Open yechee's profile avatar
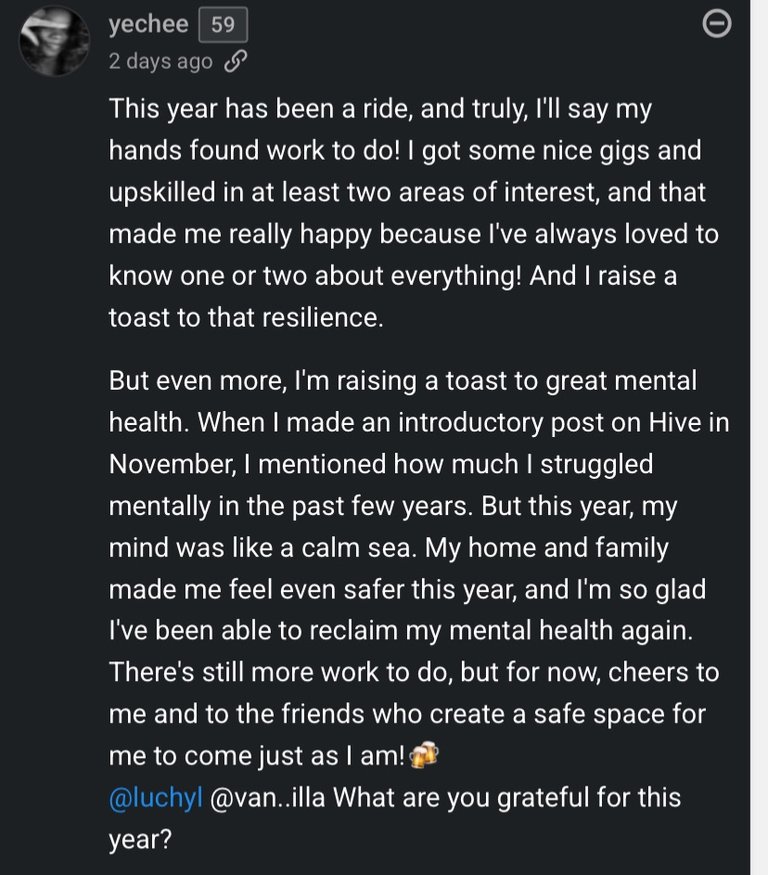The height and width of the screenshot is (875, 768). click(54, 41)
